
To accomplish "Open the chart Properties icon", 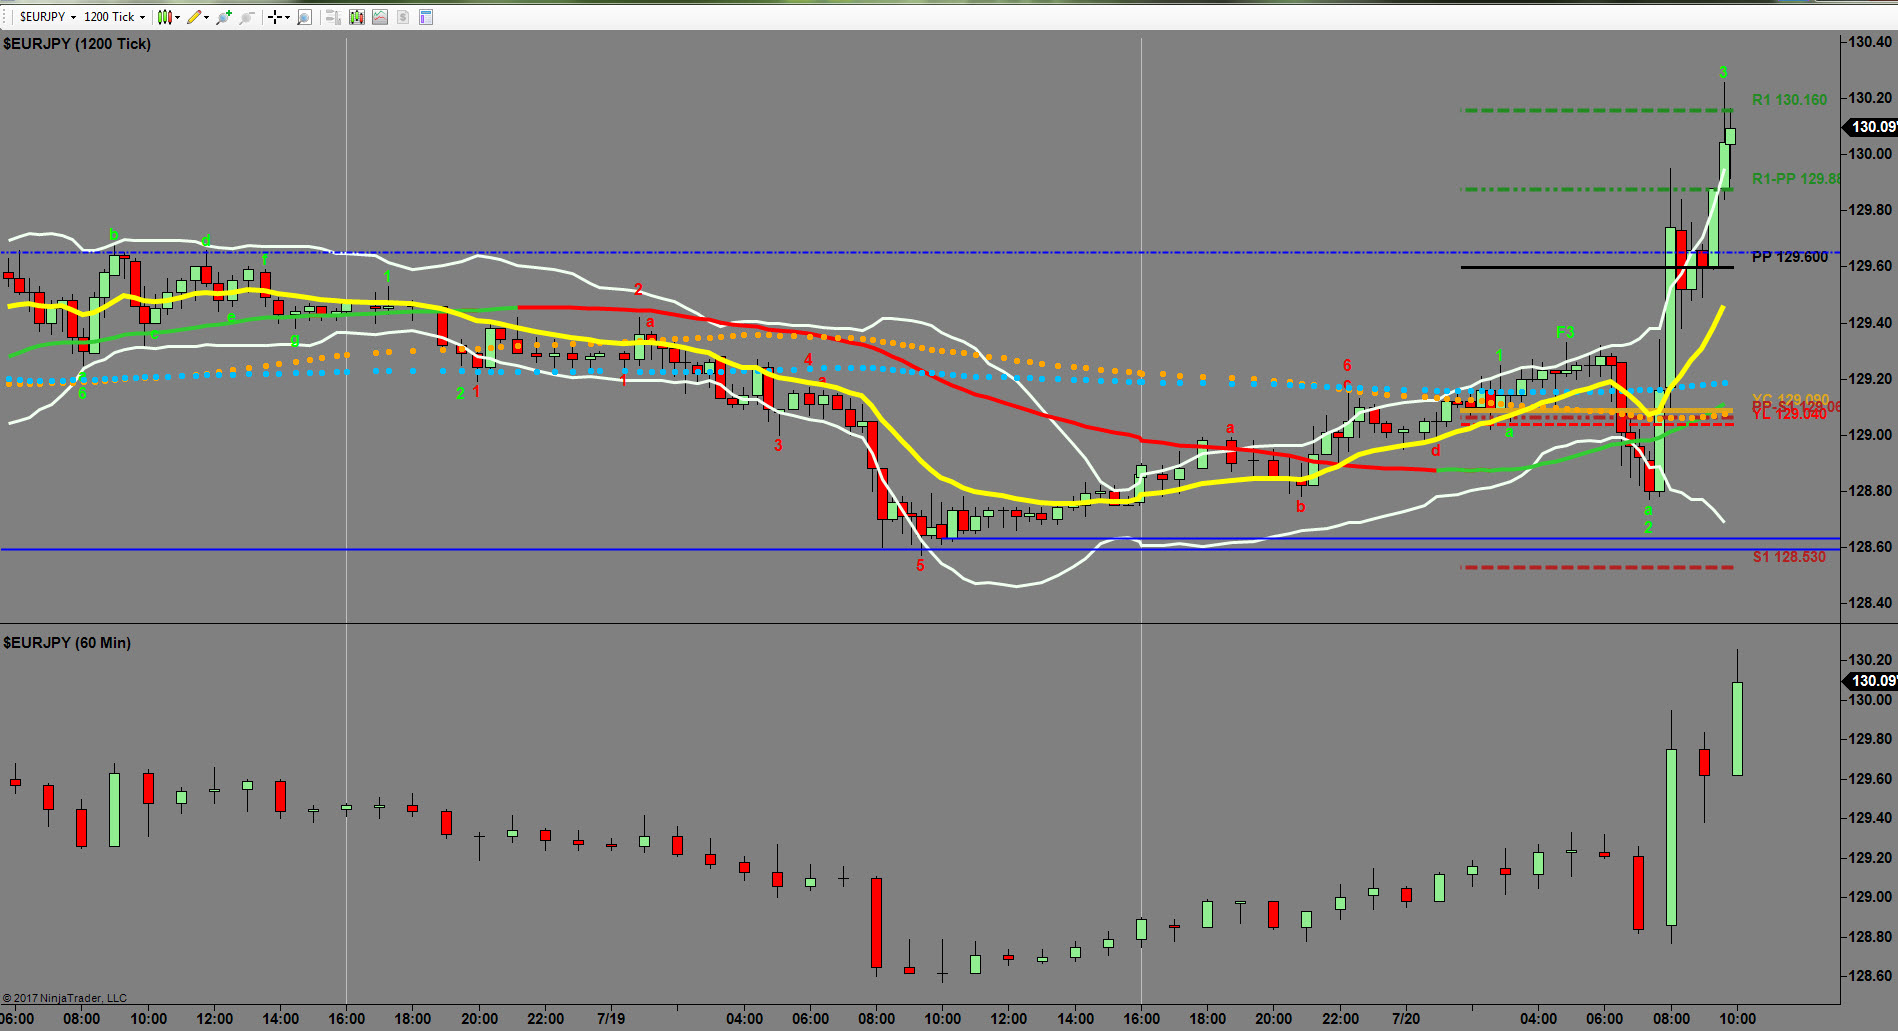I will click(x=426, y=17).
